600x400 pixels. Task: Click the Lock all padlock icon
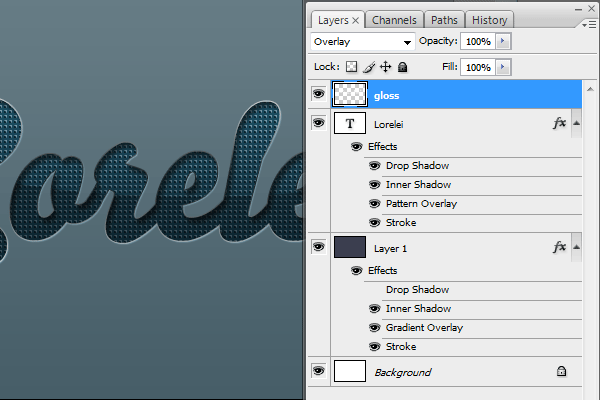[x=402, y=67]
